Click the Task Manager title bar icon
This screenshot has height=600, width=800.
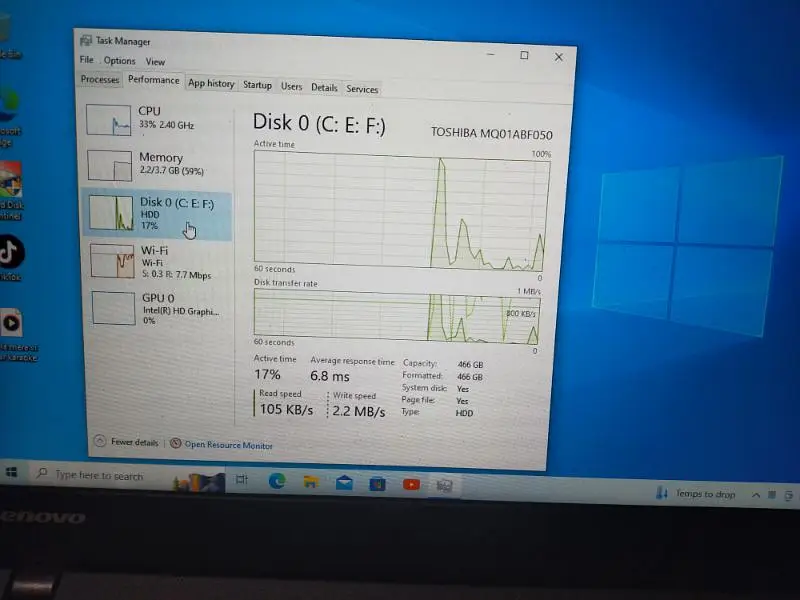tap(86, 40)
